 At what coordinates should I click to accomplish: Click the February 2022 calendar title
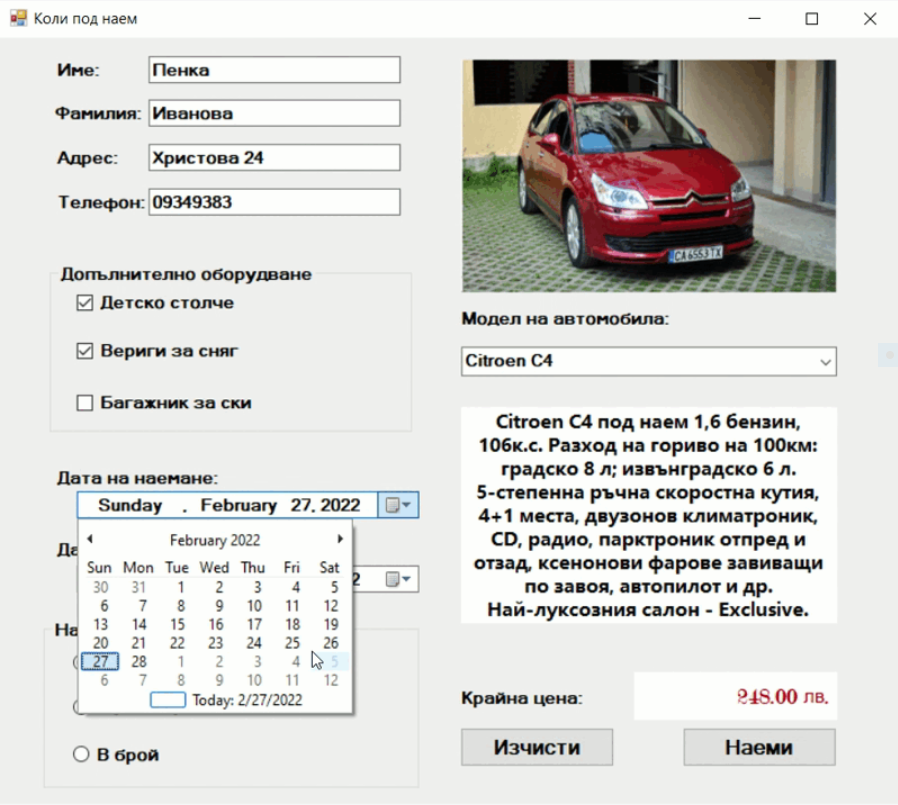[x=215, y=540]
